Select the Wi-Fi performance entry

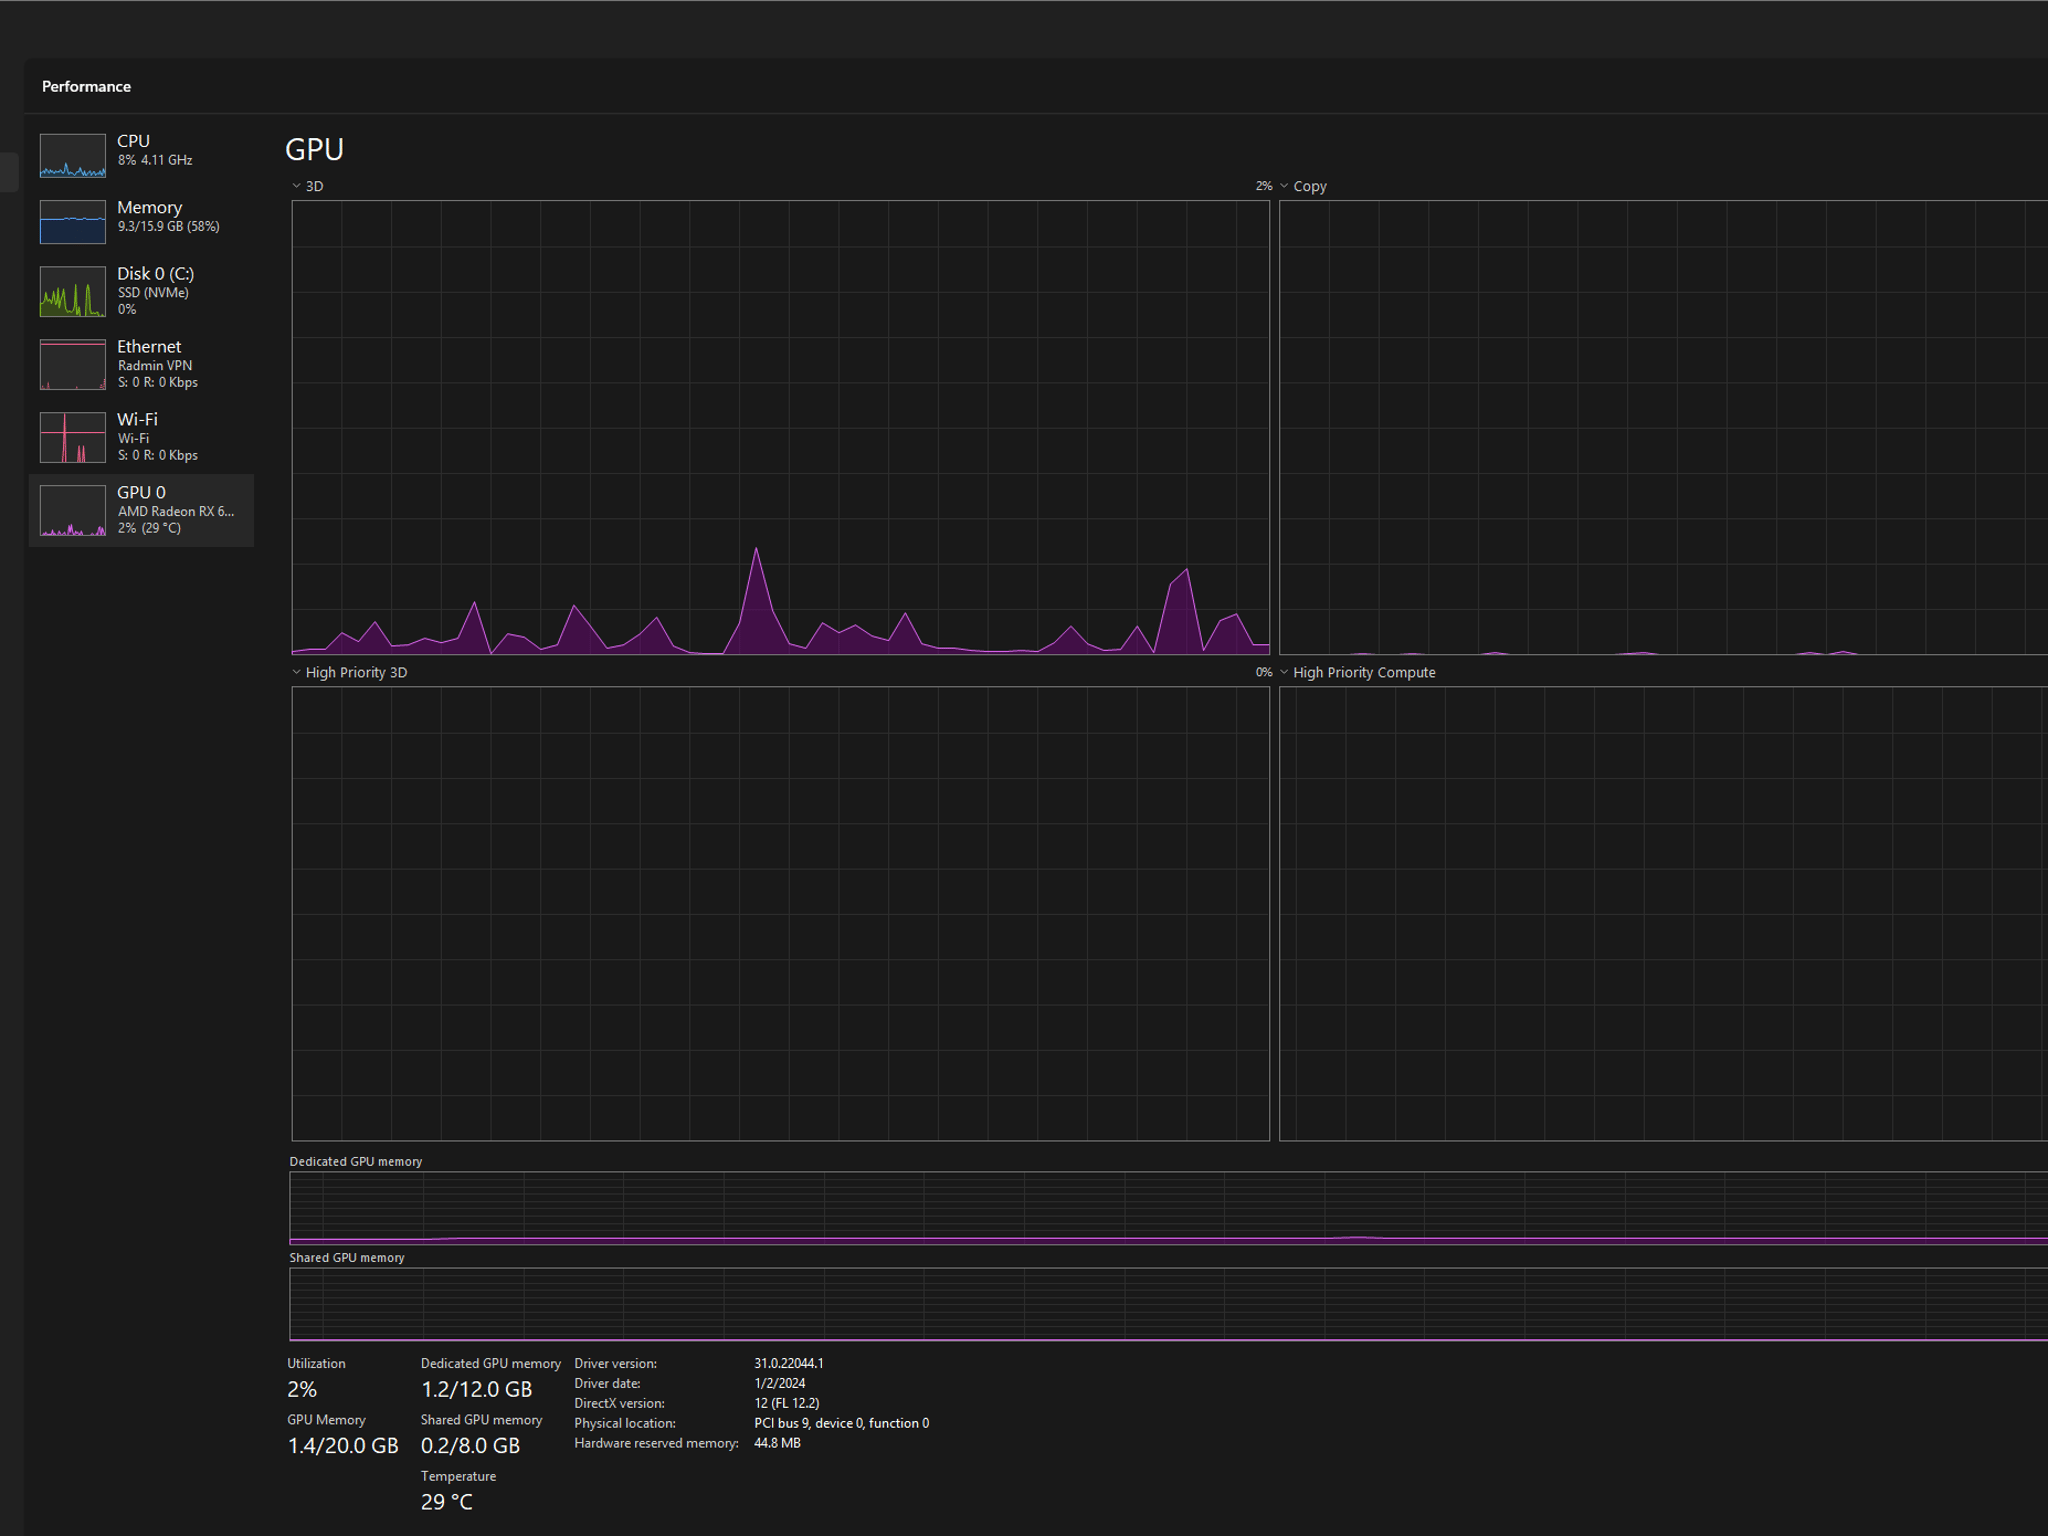point(141,437)
